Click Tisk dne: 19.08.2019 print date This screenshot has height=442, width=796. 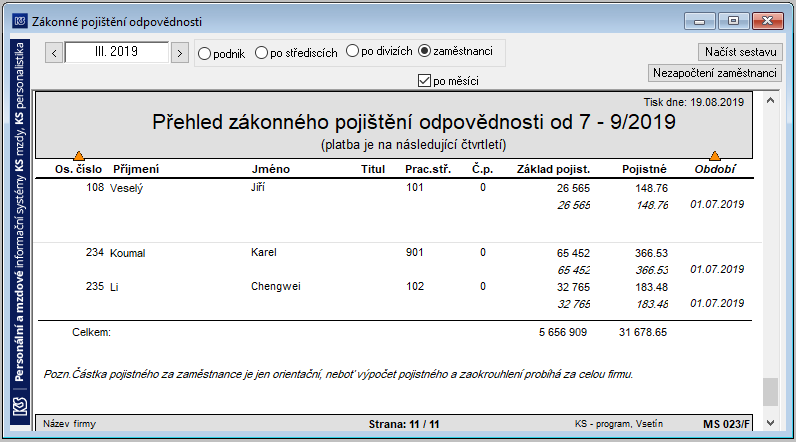pos(693,102)
